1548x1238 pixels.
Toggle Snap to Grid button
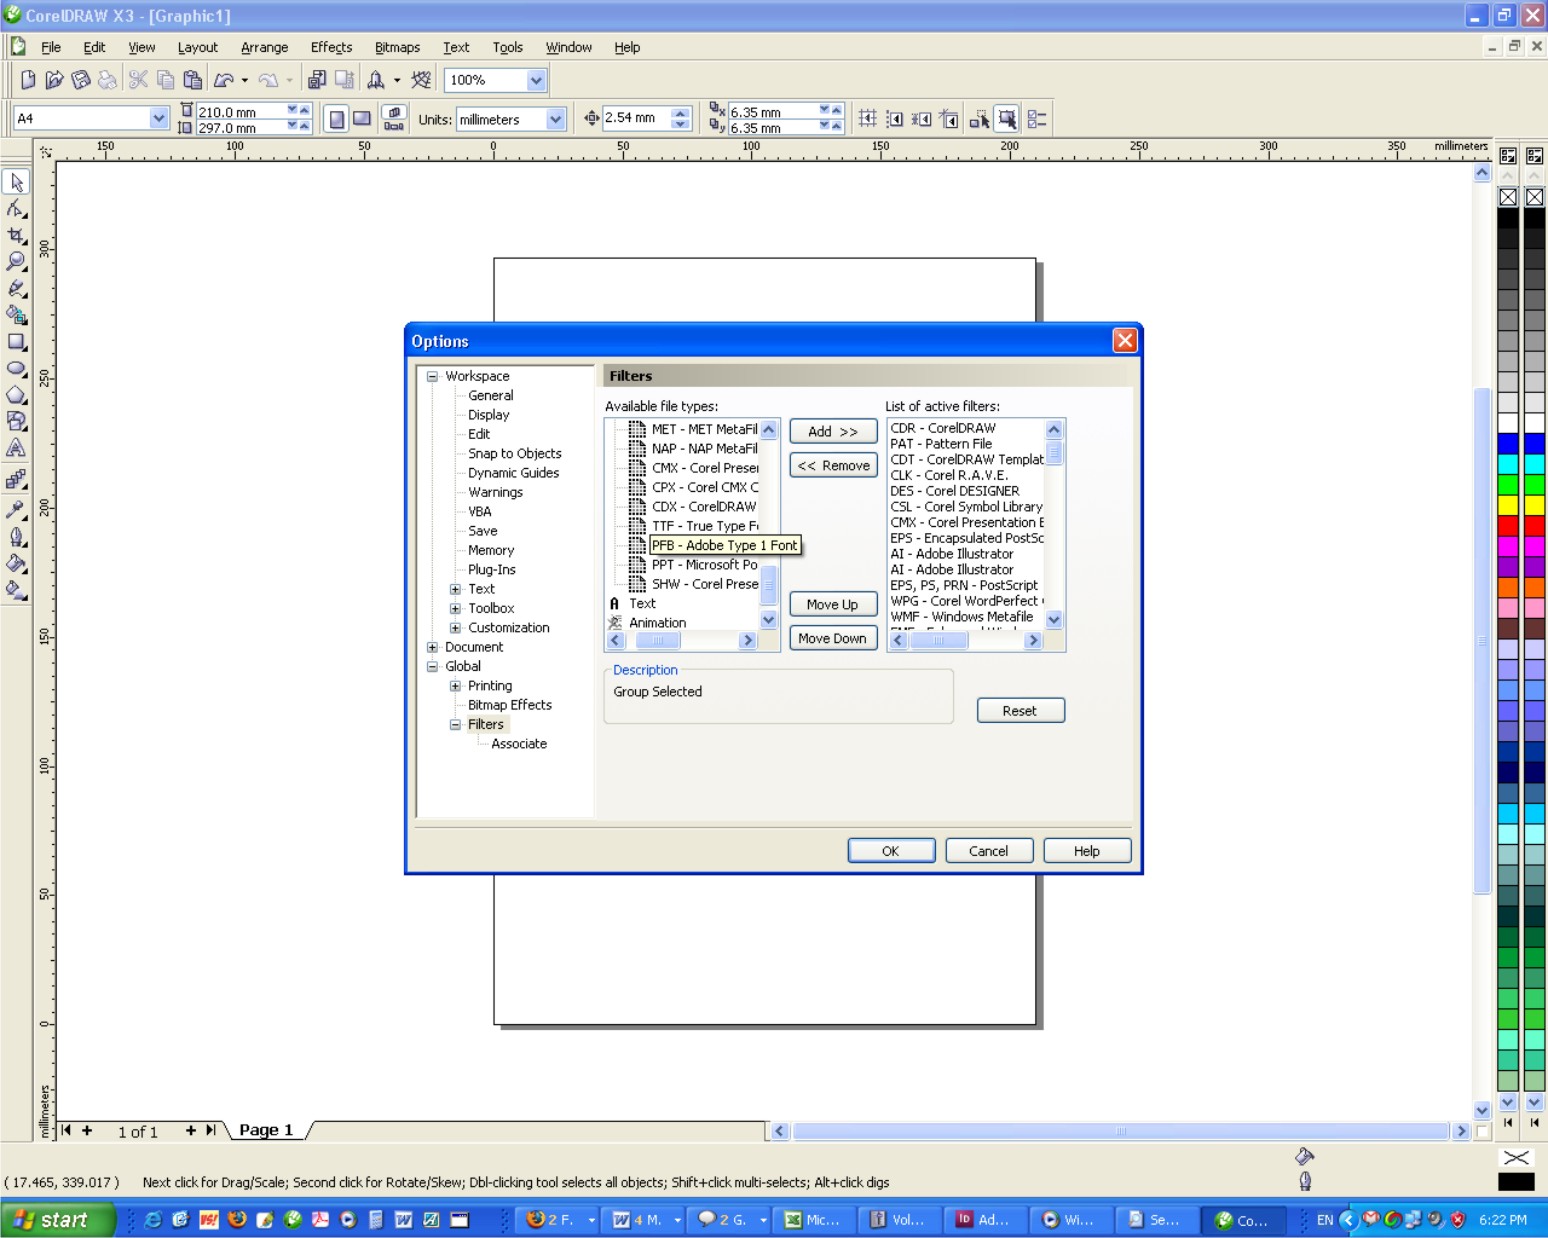point(867,119)
